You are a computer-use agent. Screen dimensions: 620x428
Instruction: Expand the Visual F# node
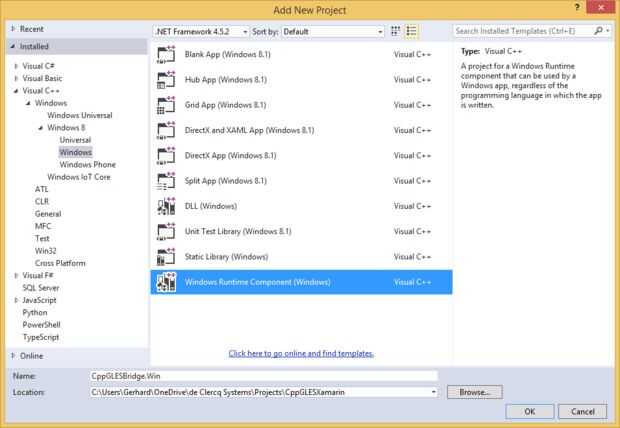point(16,276)
